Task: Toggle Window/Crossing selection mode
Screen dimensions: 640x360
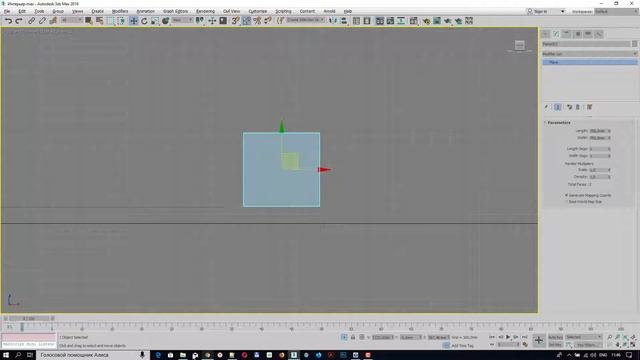Action: [121, 21]
